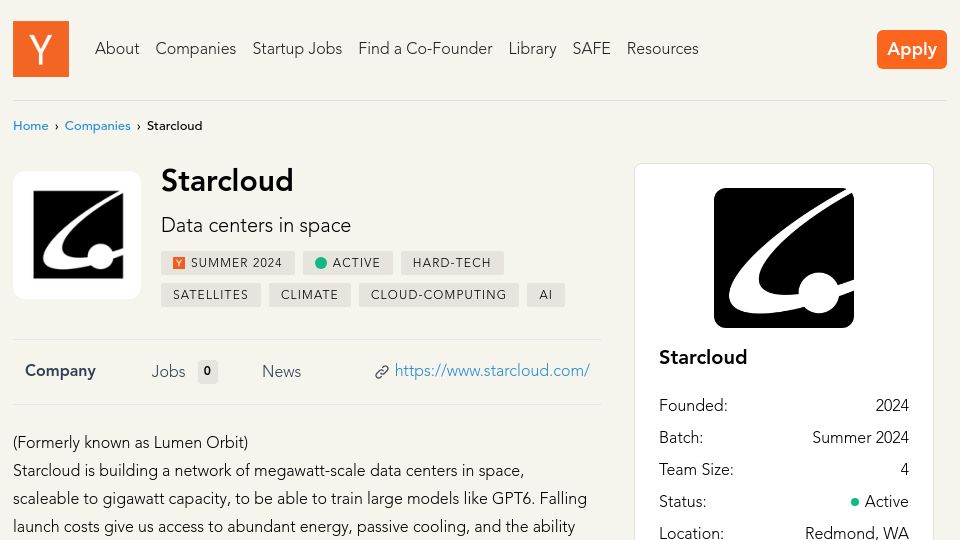Click the link chain icon beside the website URL
960x540 pixels.
coord(381,372)
